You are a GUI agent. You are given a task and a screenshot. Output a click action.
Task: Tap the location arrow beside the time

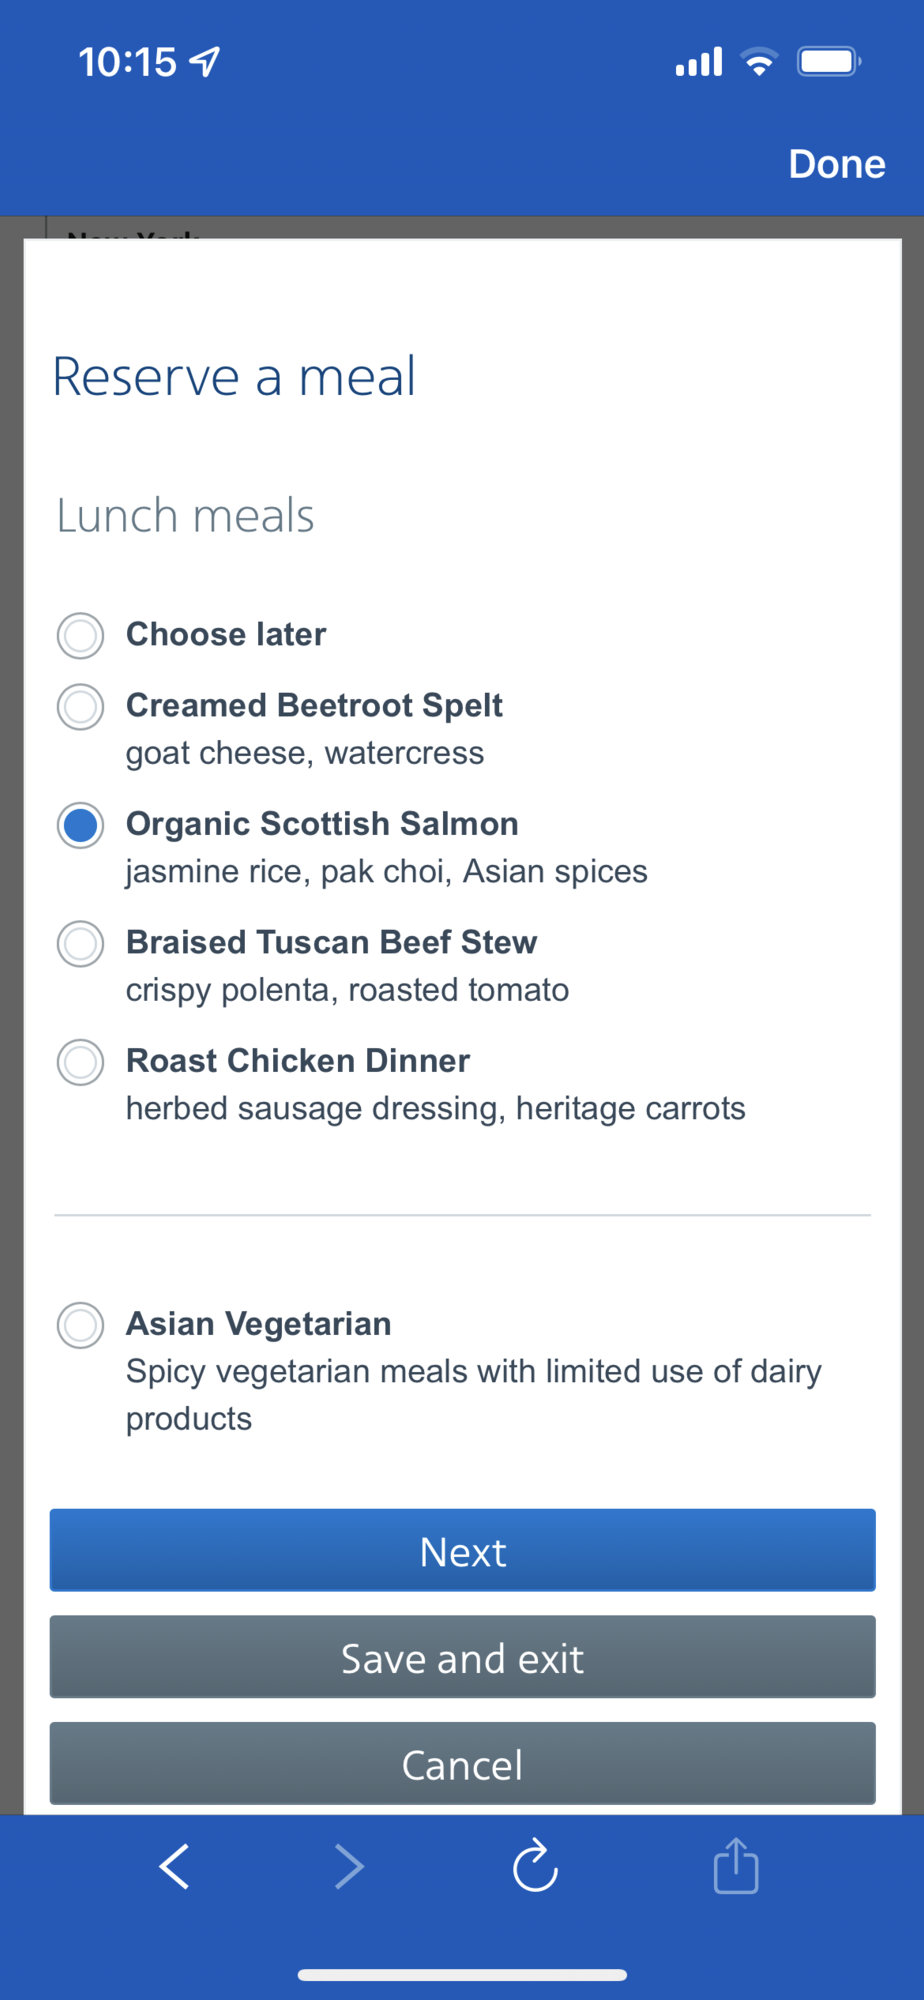pyautogui.click(x=205, y=62)
